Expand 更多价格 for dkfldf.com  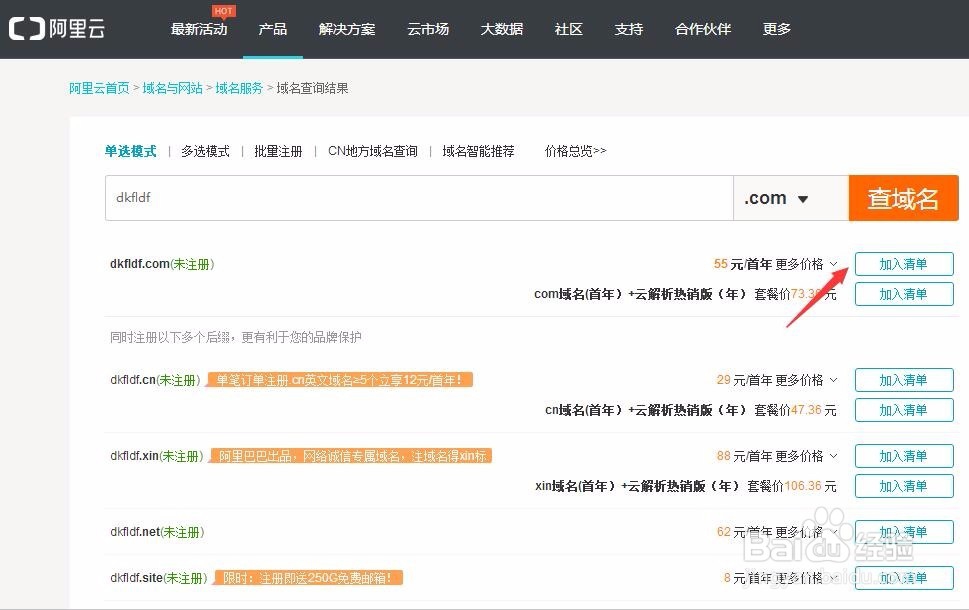click(806, 264)
